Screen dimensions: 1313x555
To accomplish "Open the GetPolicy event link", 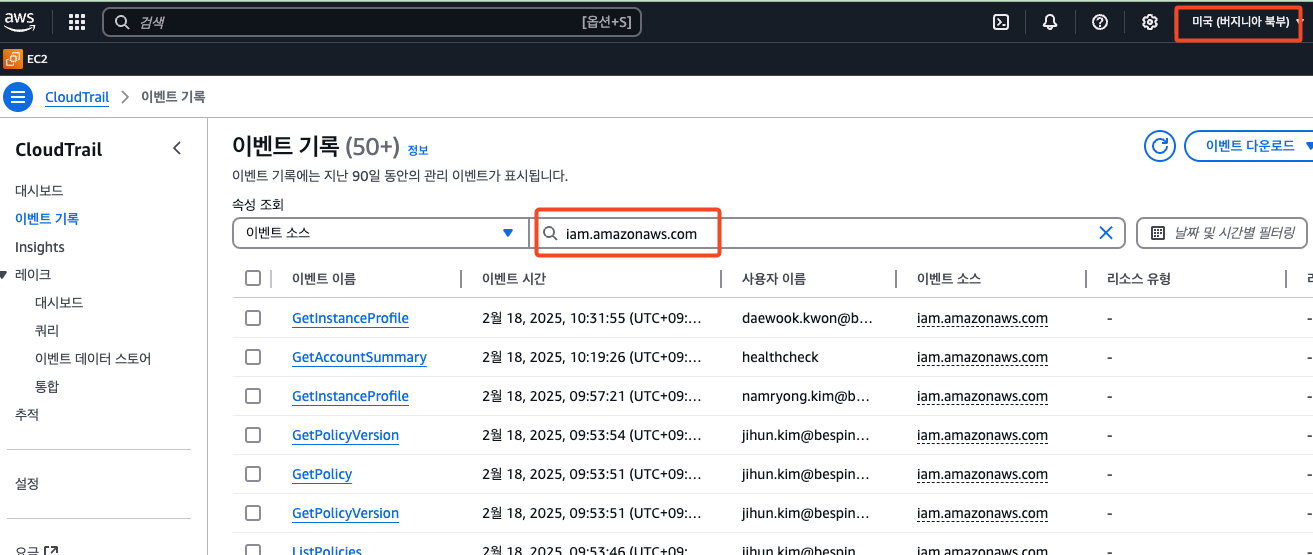I will click(322, 474).
